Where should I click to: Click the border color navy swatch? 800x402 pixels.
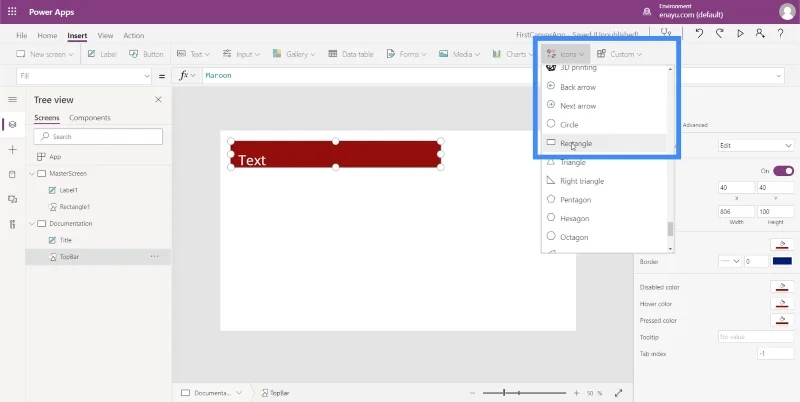783,261
